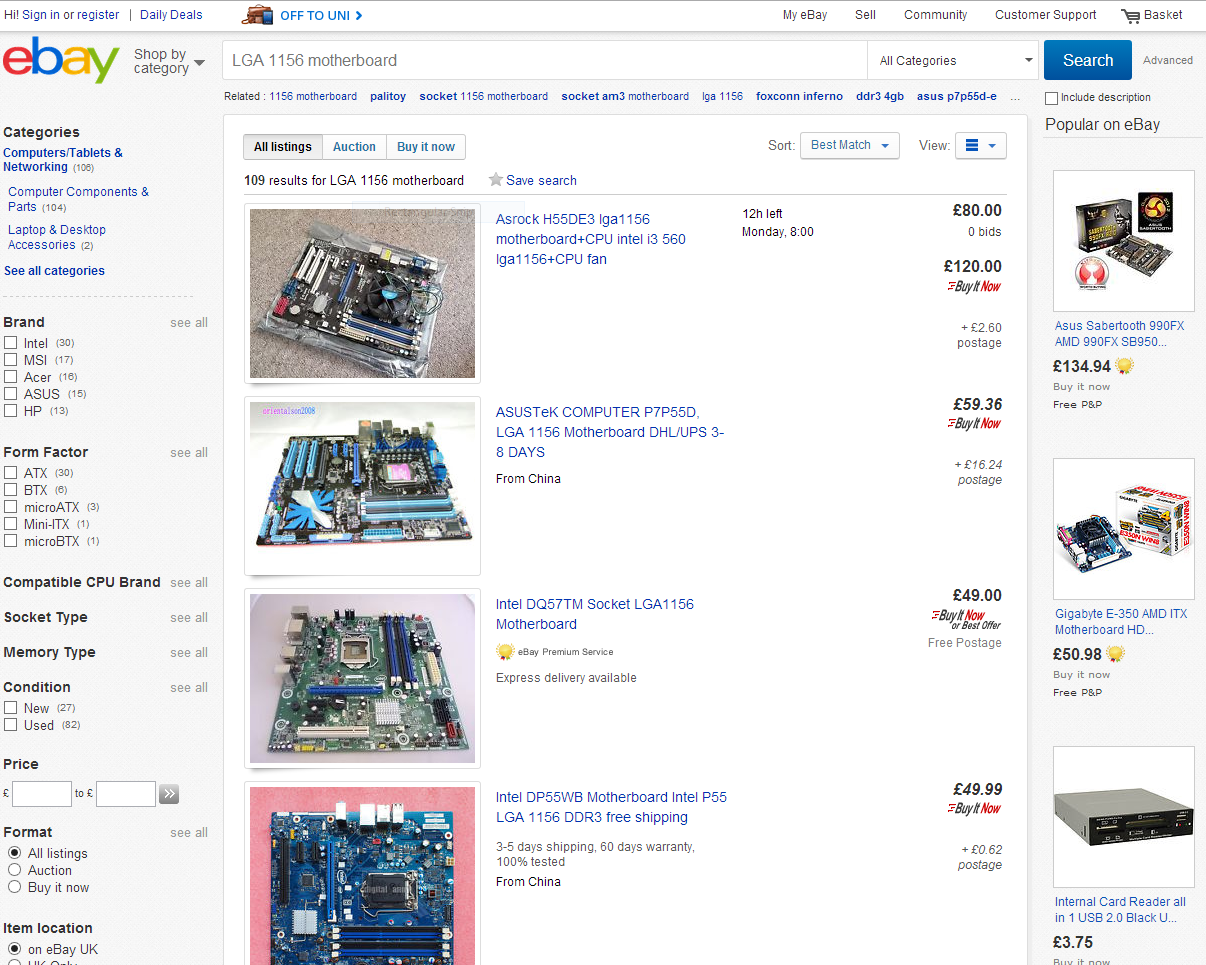Tick the New condition checkbox

point(10,708)
